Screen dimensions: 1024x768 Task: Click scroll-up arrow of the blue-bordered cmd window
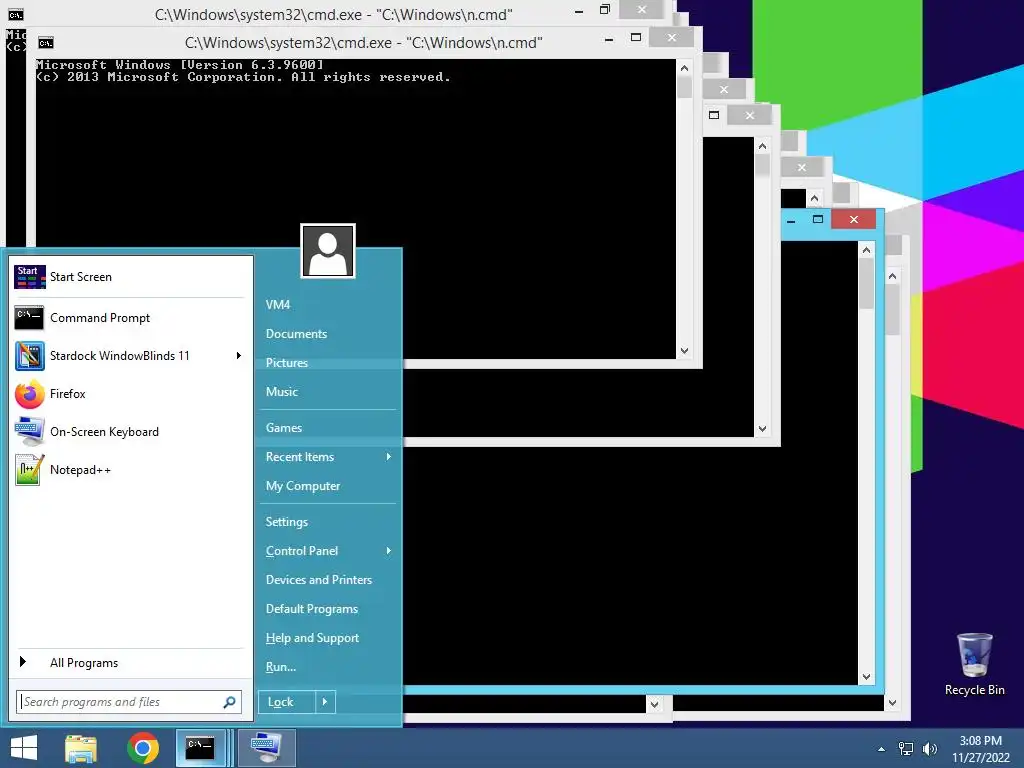point(867,250)
